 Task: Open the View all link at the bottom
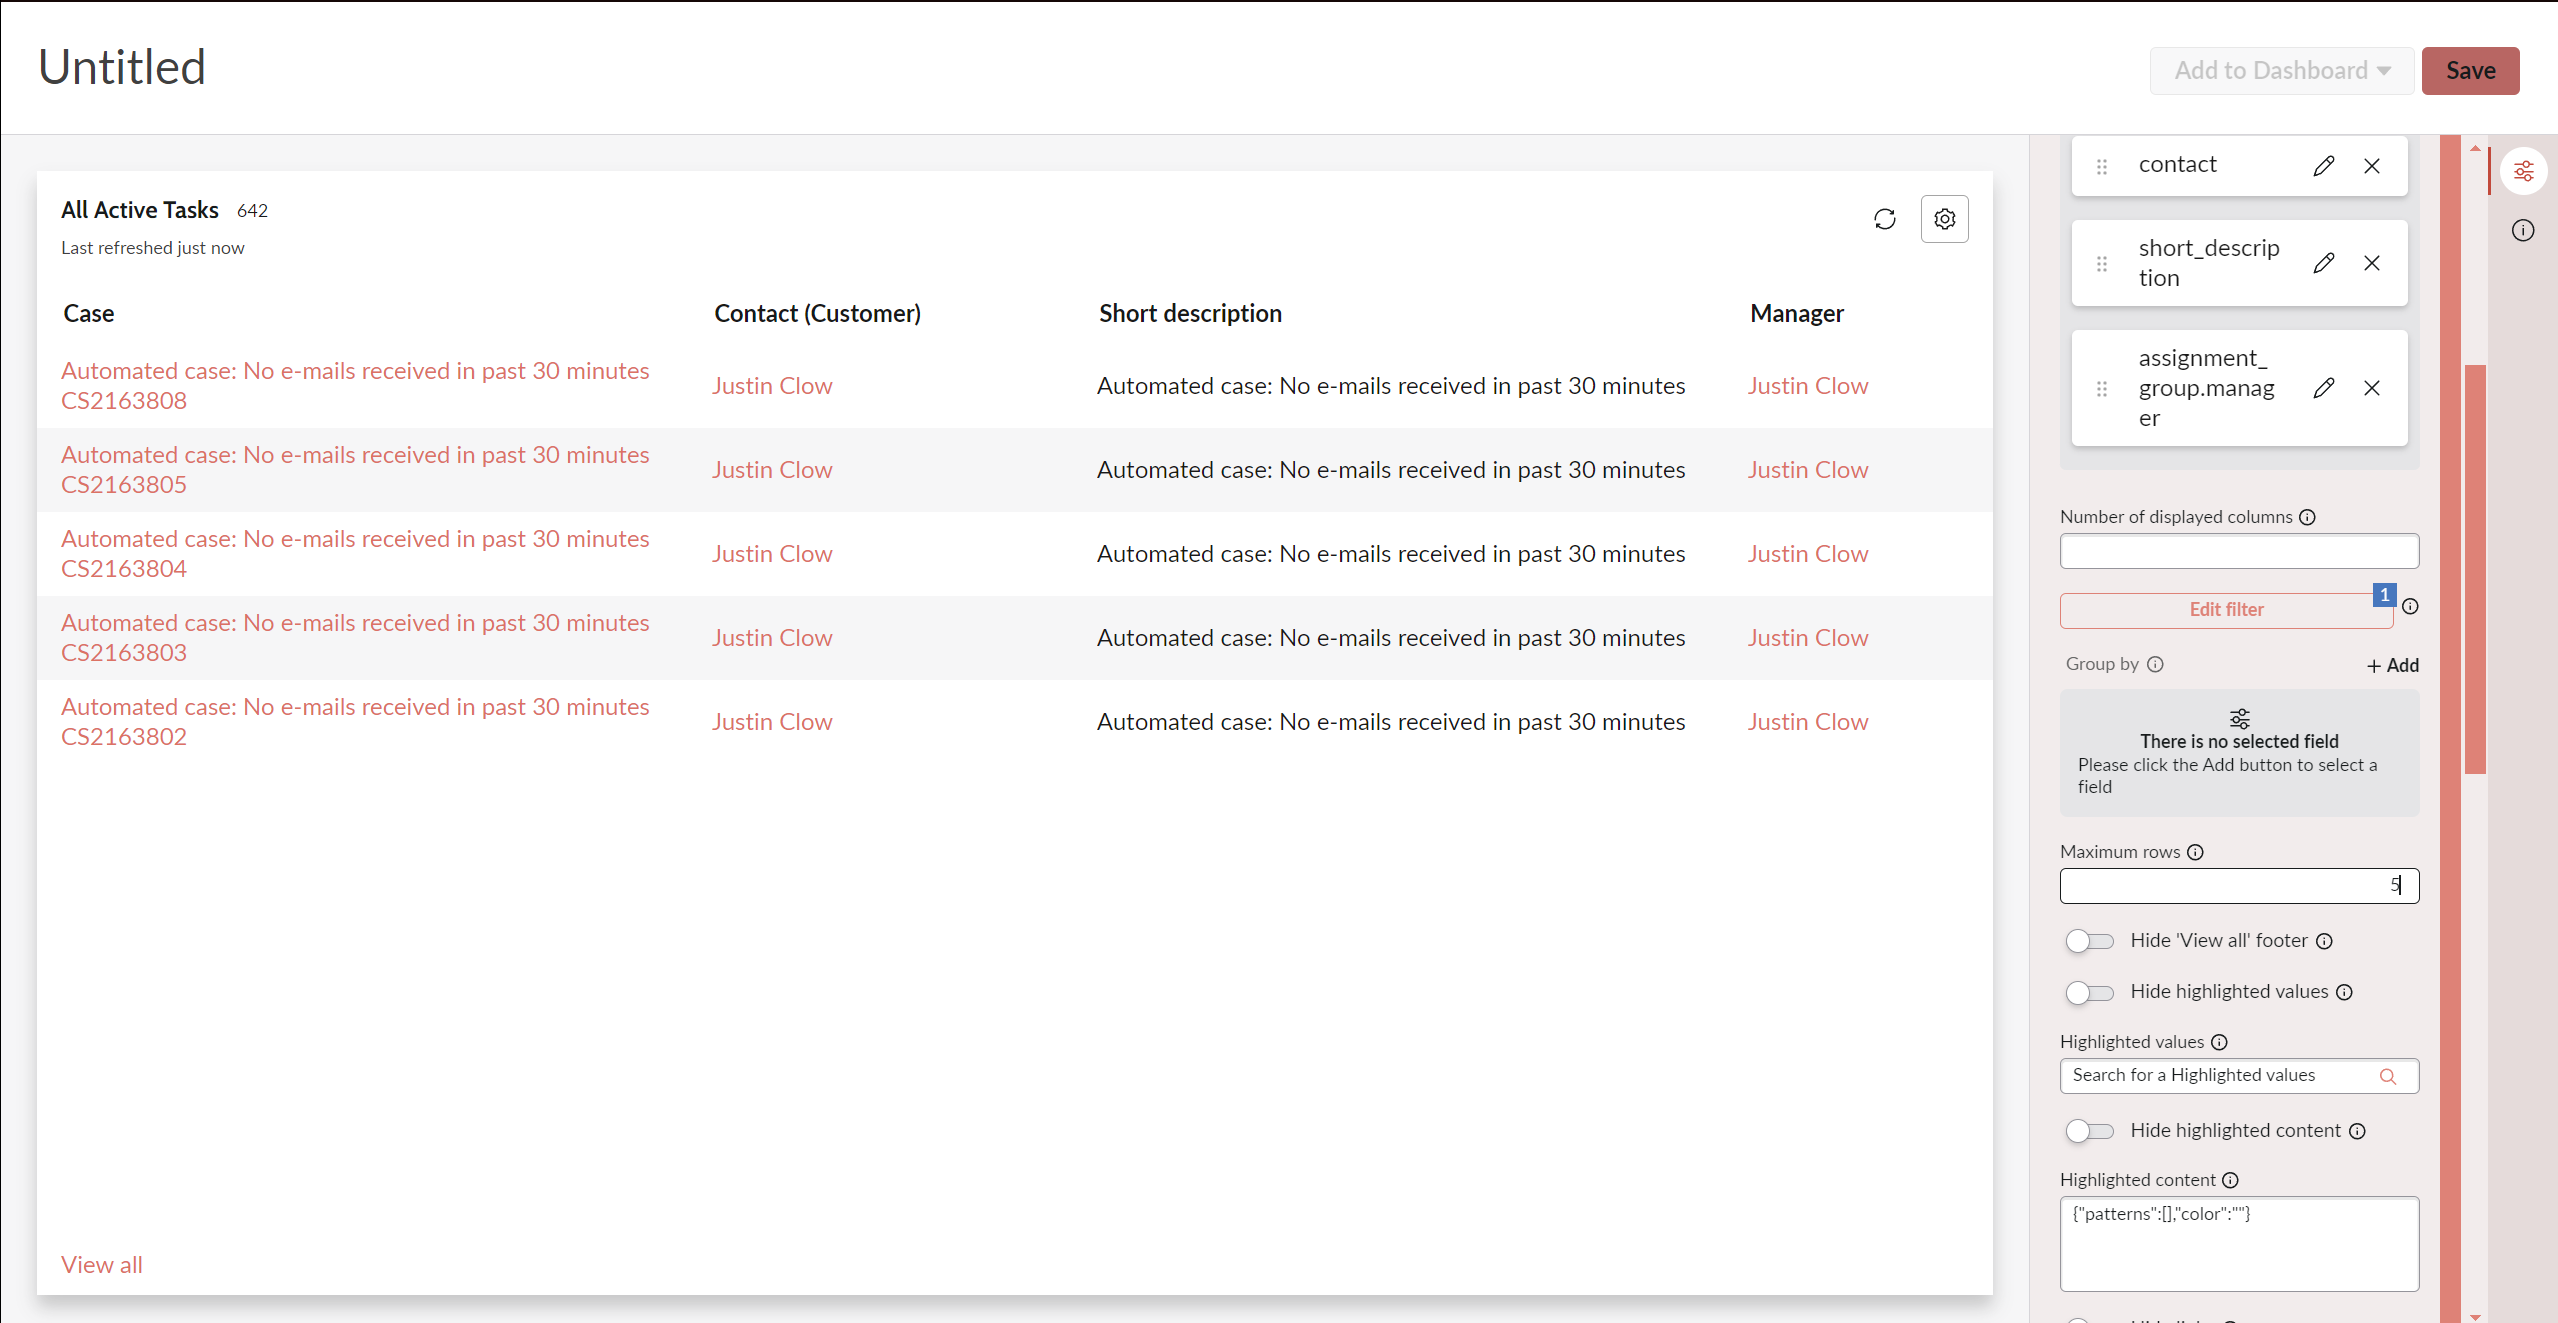[102, 1264]
